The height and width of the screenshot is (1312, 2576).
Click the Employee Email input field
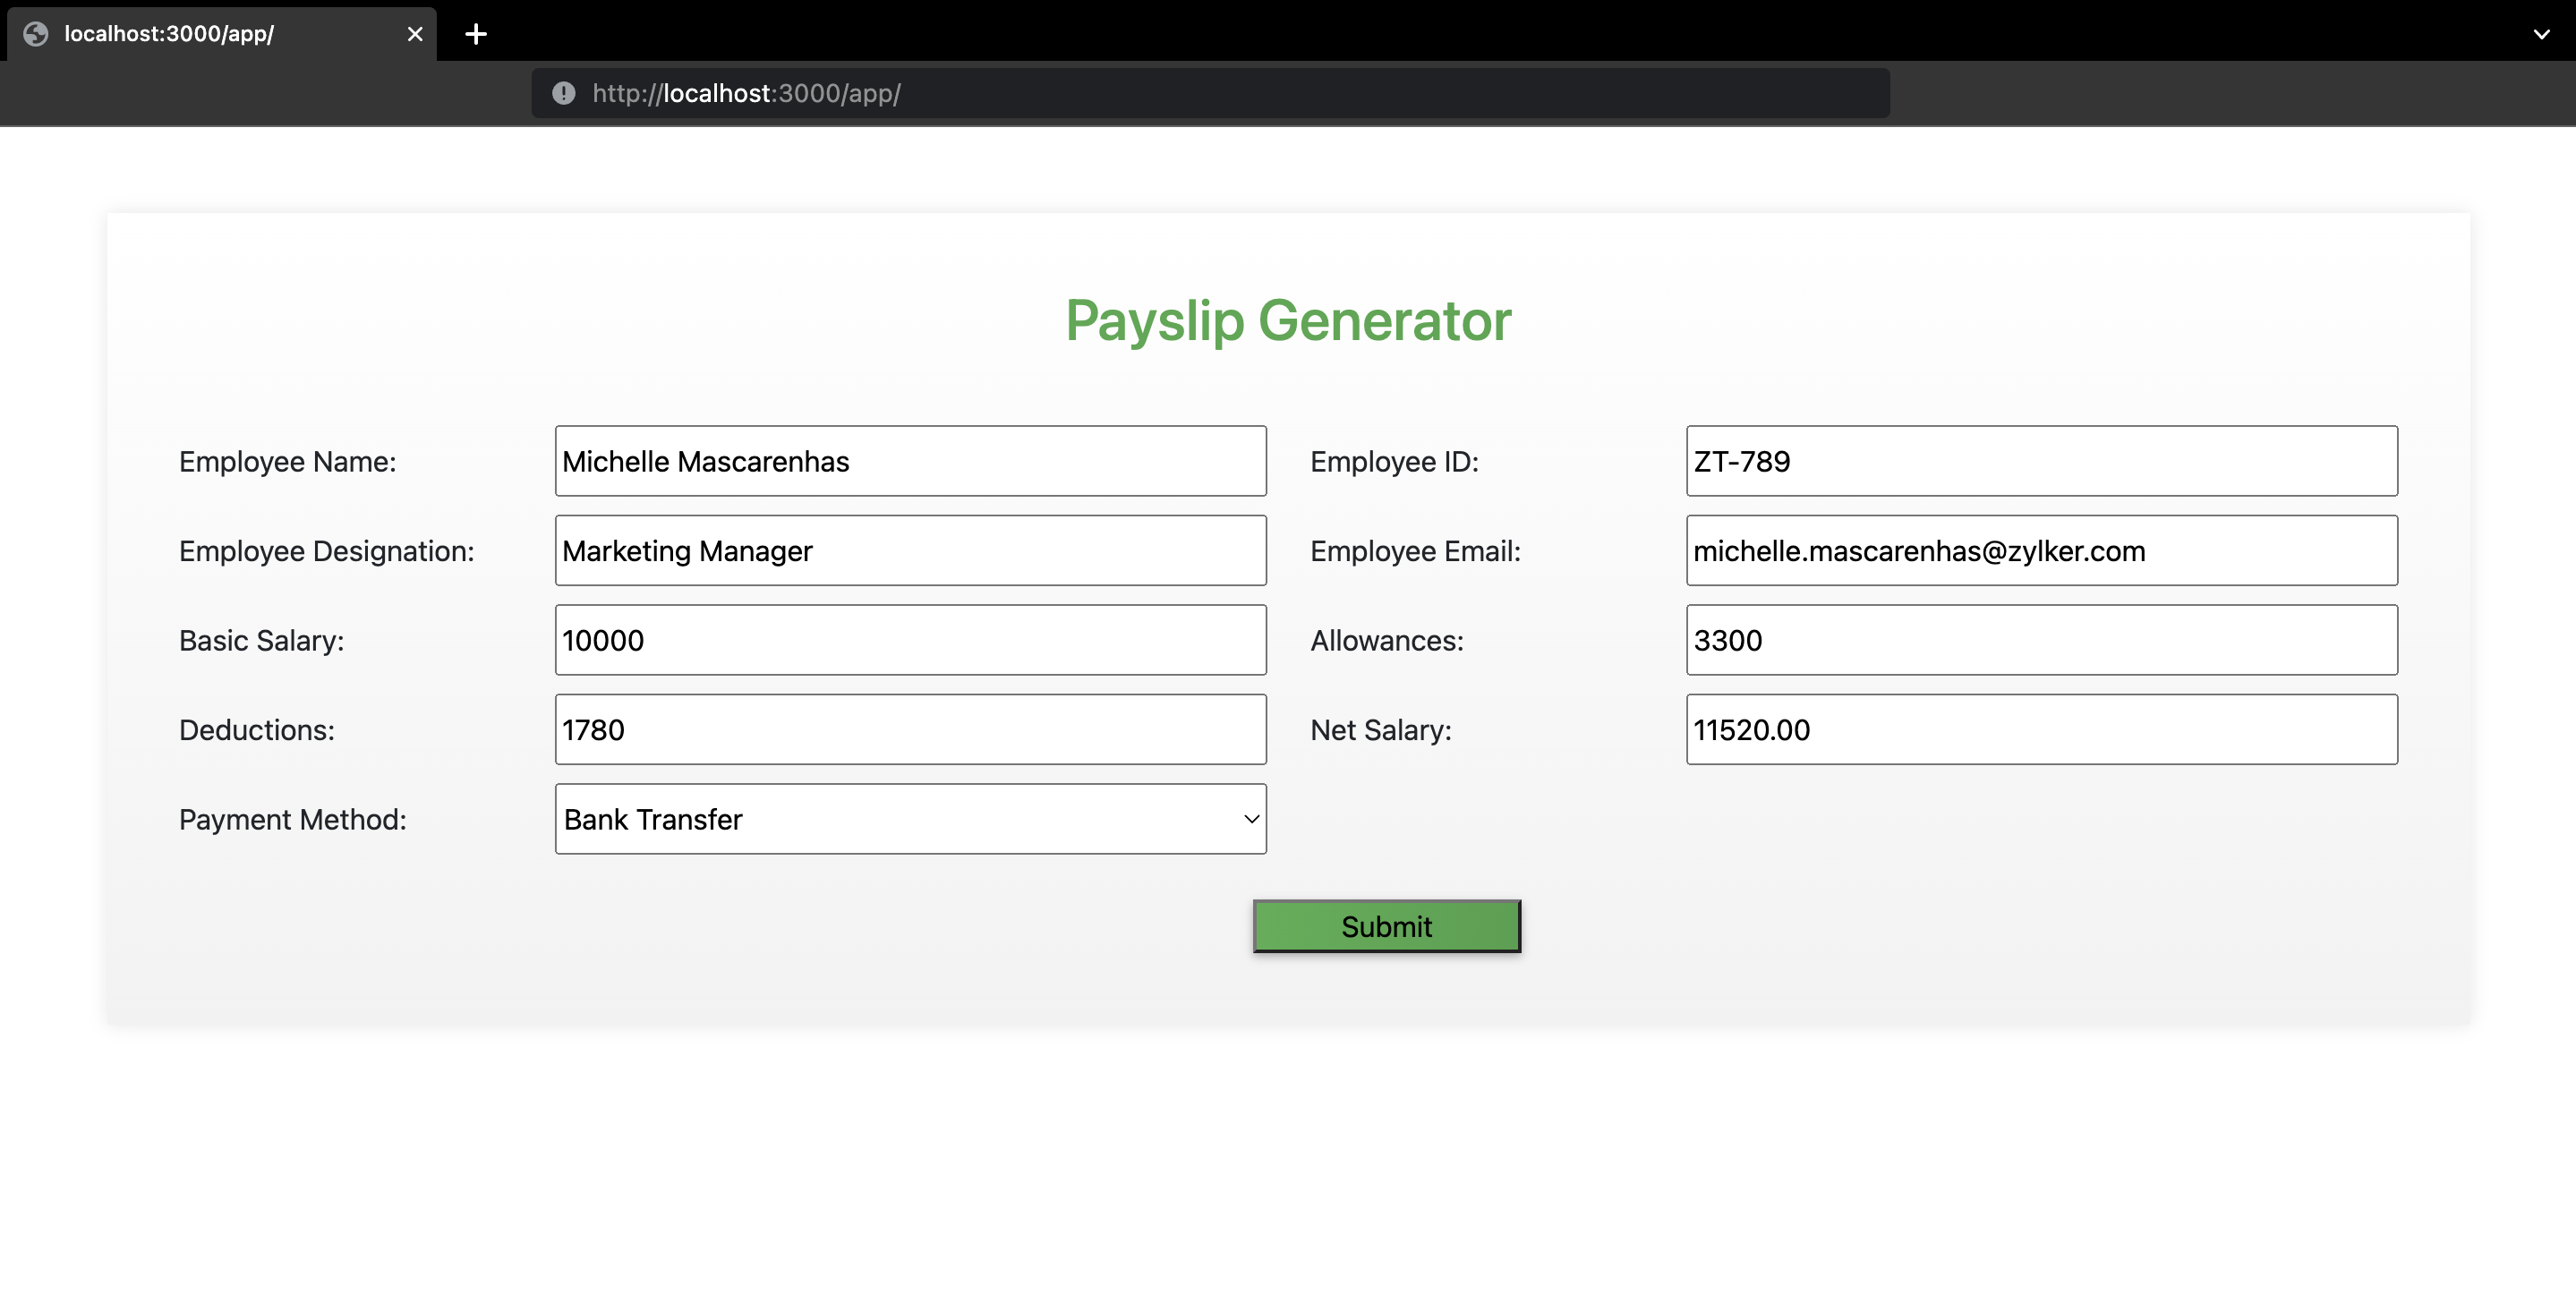pos(2041,549)
